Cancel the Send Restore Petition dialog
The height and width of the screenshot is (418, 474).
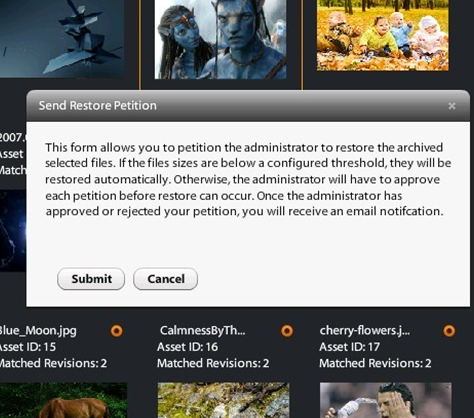[x=166, y=279]
